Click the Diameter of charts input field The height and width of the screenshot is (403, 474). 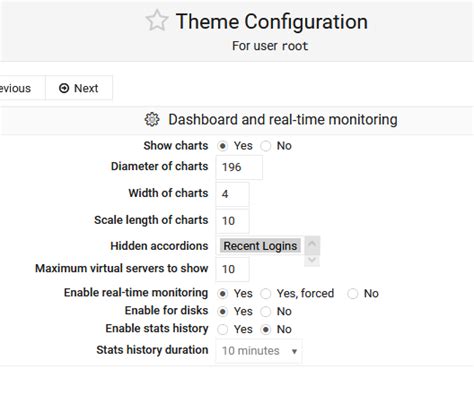(x=239, y=167)
